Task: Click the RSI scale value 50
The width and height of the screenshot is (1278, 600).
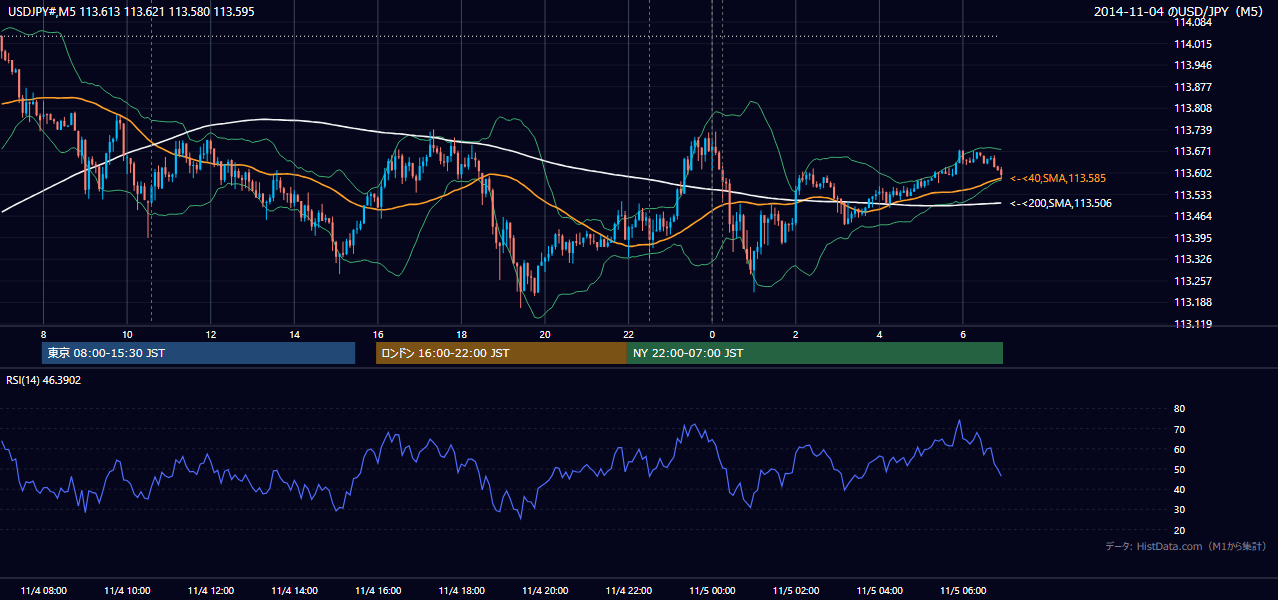Action: 1180,469
